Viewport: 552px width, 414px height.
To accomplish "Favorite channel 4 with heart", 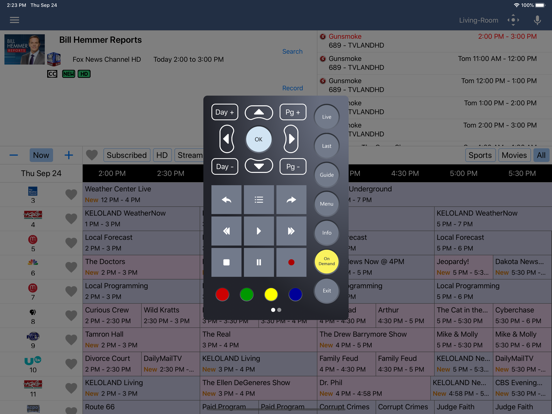I will (x=71, y=219).
